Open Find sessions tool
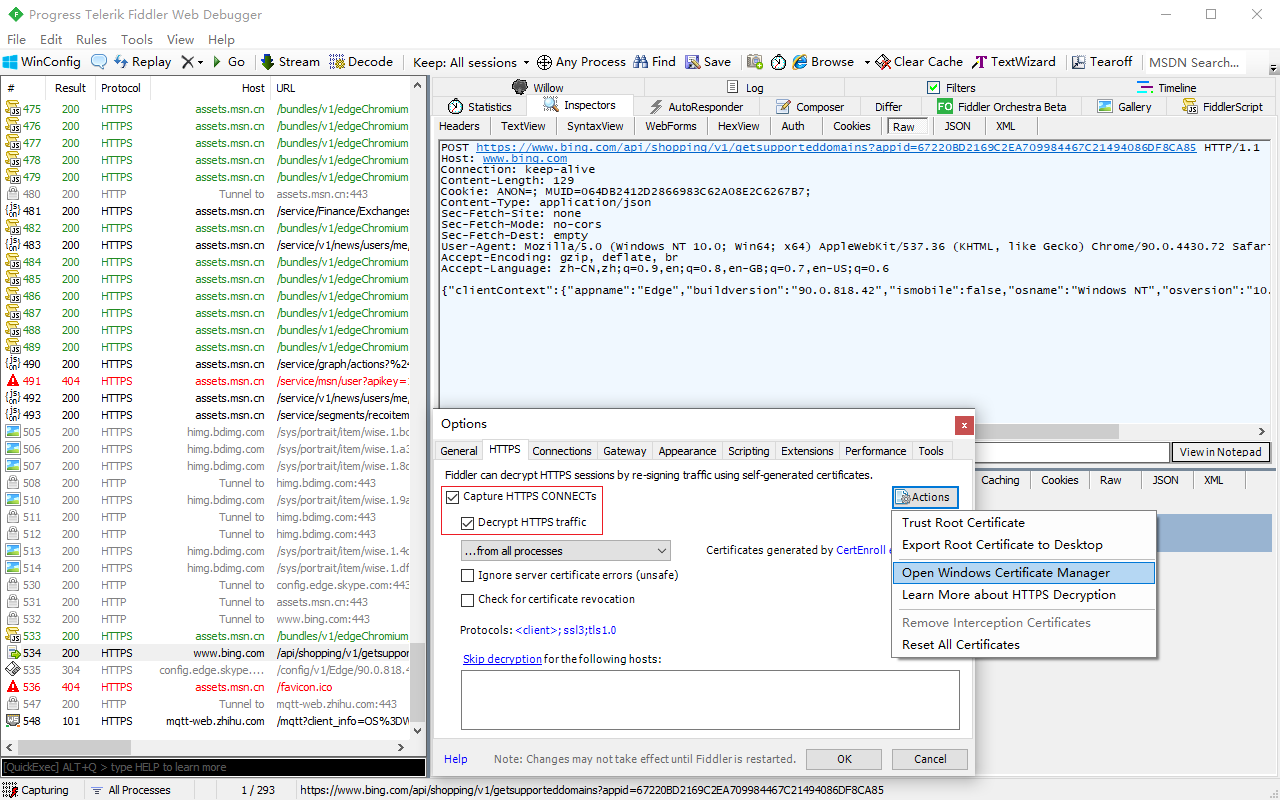1280x800 pixels. click(655, 62)
